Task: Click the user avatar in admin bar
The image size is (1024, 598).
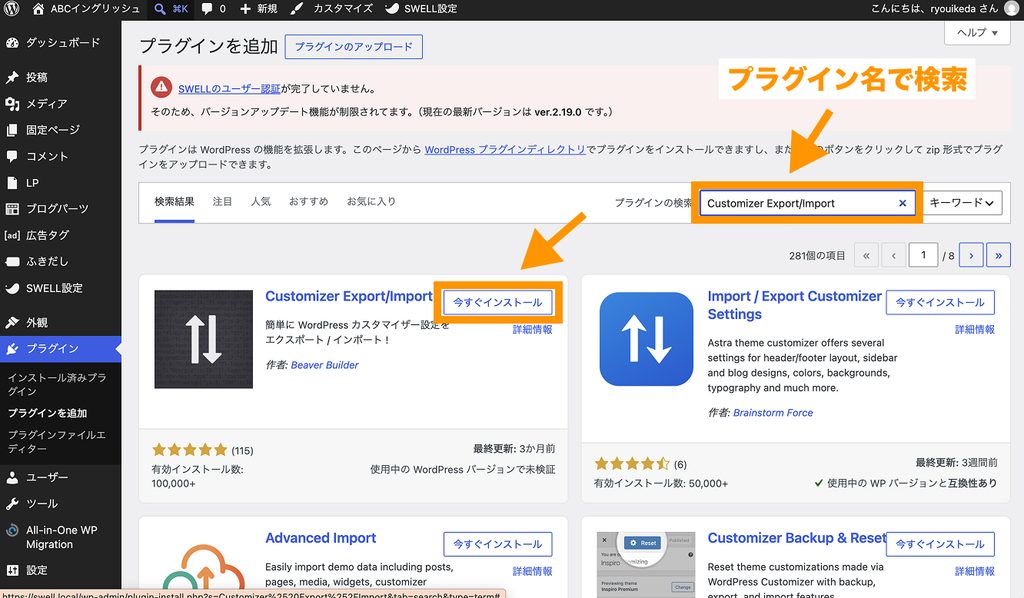Action: click(x=1011, y=8)
